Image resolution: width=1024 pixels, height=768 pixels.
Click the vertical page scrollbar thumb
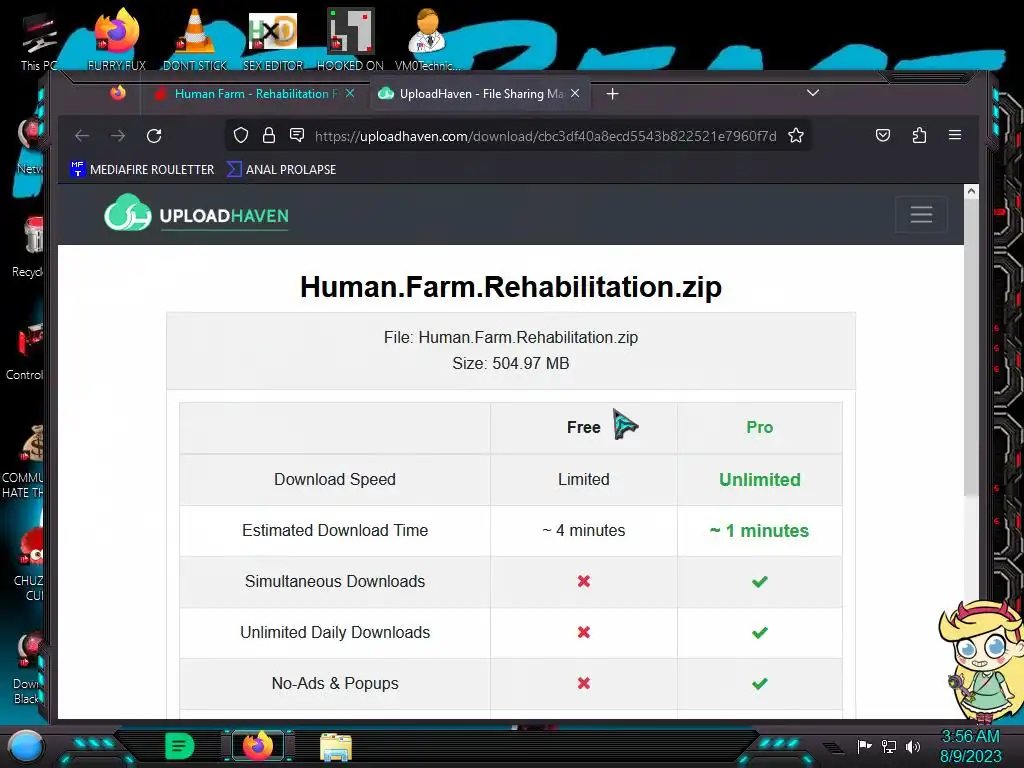(971, 346)
